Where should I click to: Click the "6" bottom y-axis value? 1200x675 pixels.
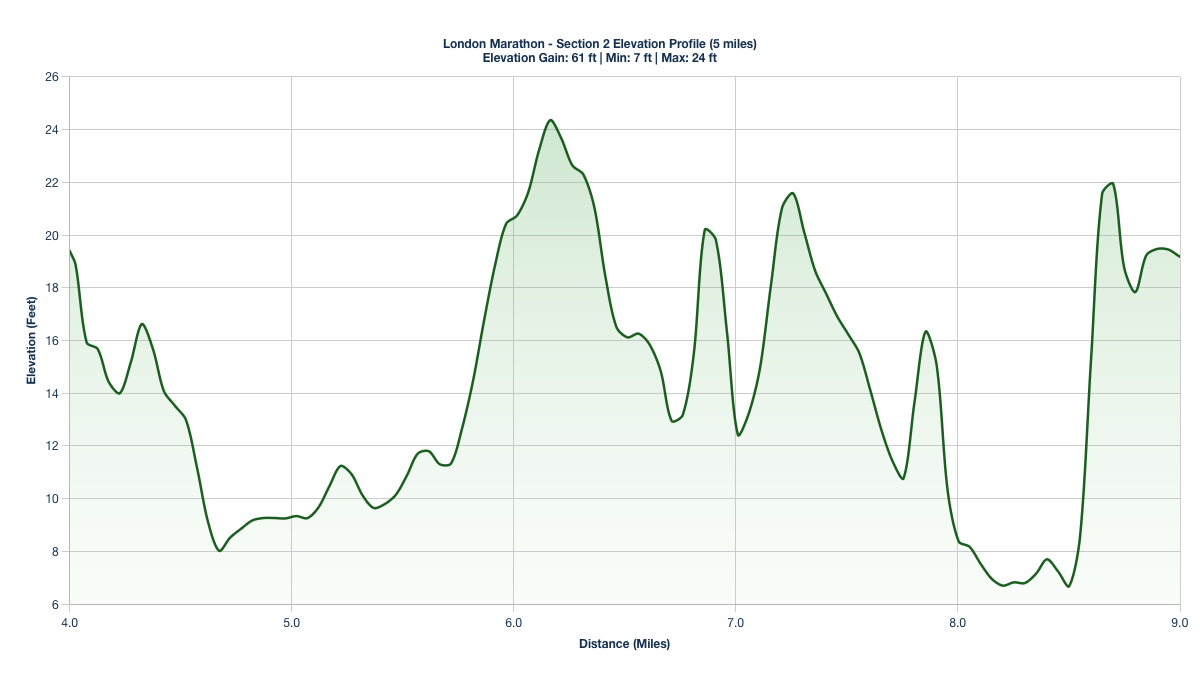point(55,605)
